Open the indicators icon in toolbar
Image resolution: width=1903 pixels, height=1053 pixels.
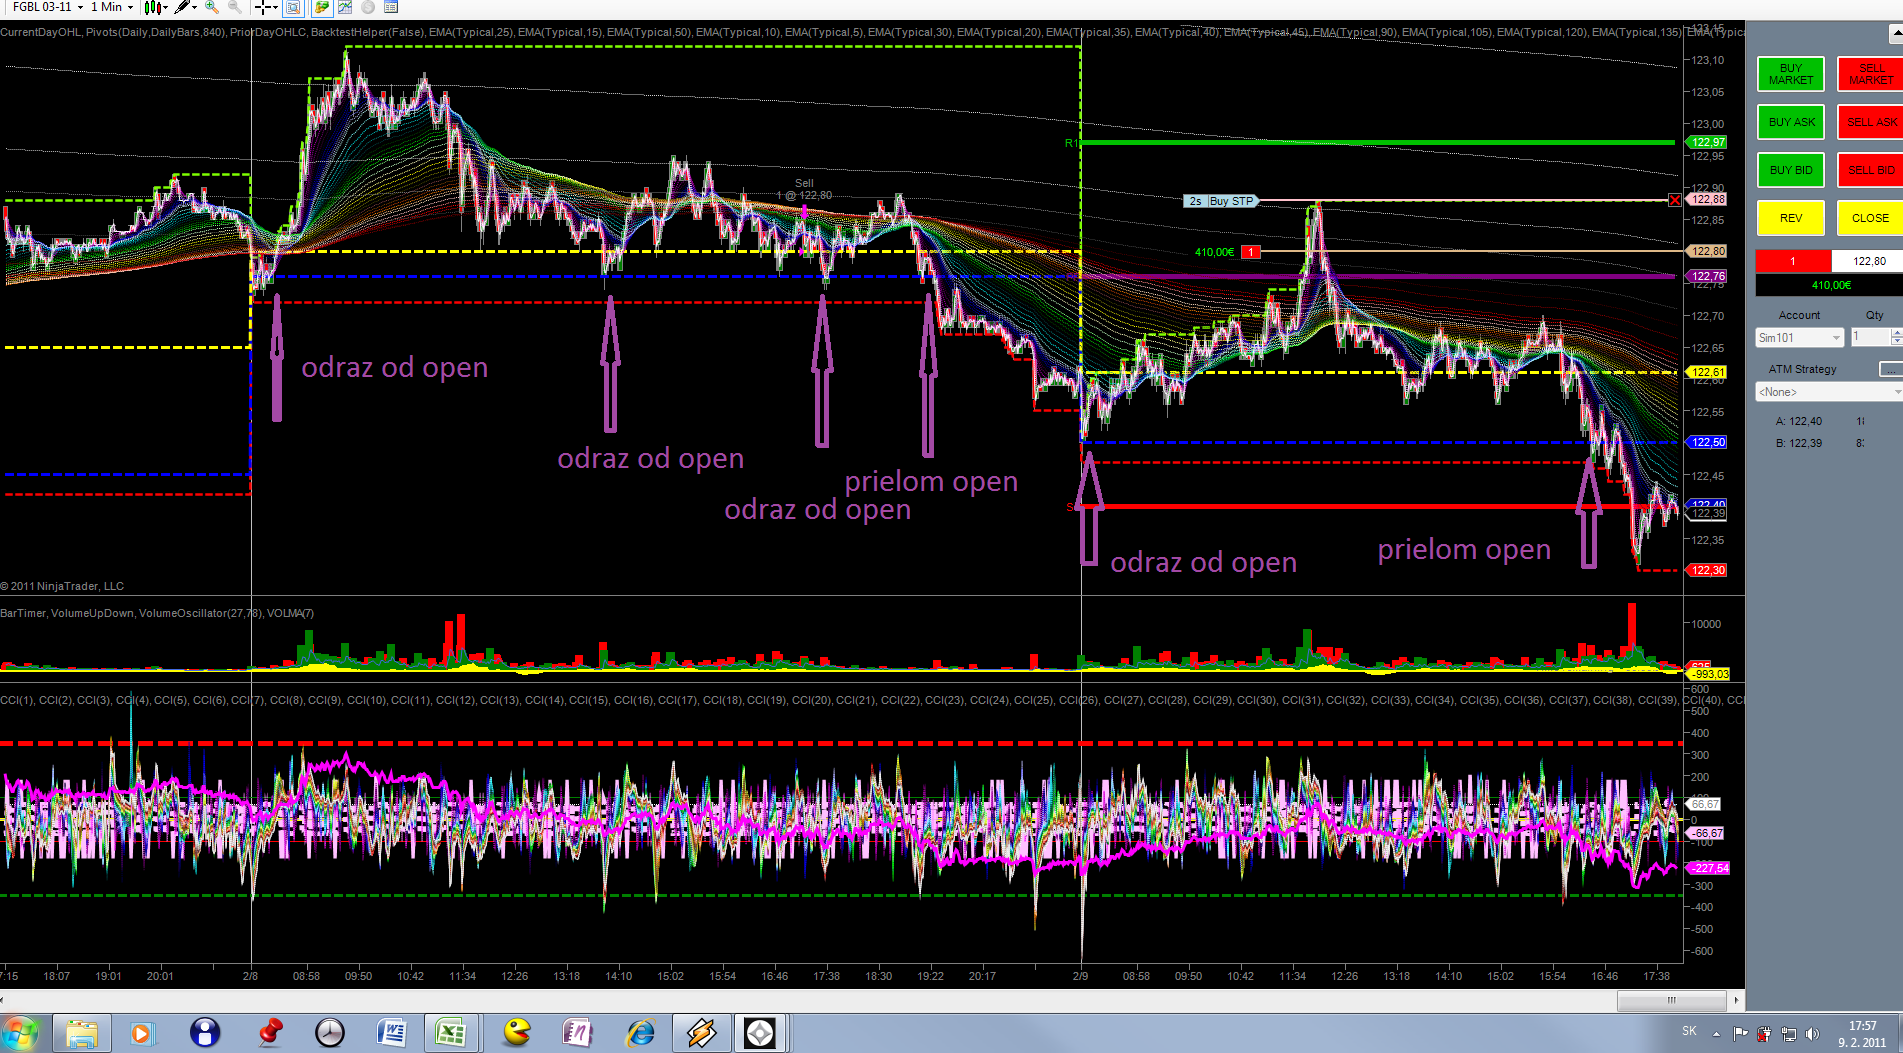coord(345,7)
